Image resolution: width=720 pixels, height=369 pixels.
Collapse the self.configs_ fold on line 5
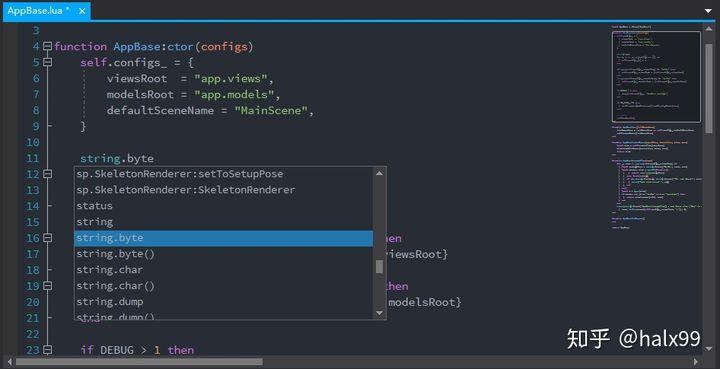tap(47, 62)
